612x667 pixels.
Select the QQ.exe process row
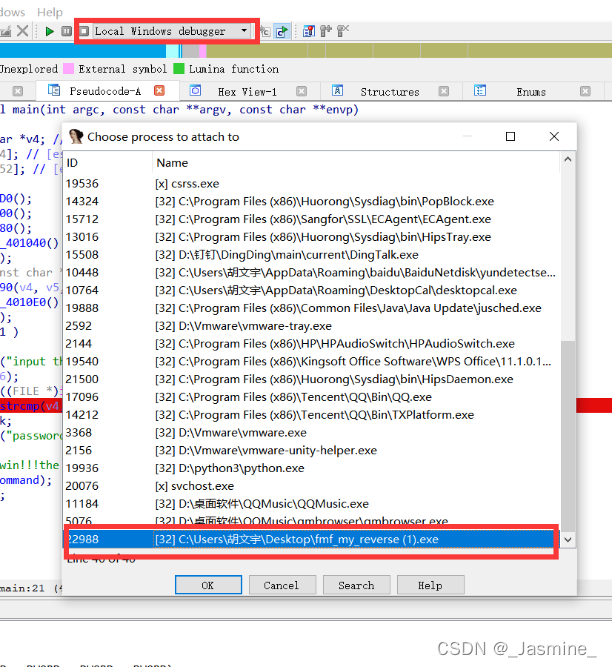pos(311,397)
